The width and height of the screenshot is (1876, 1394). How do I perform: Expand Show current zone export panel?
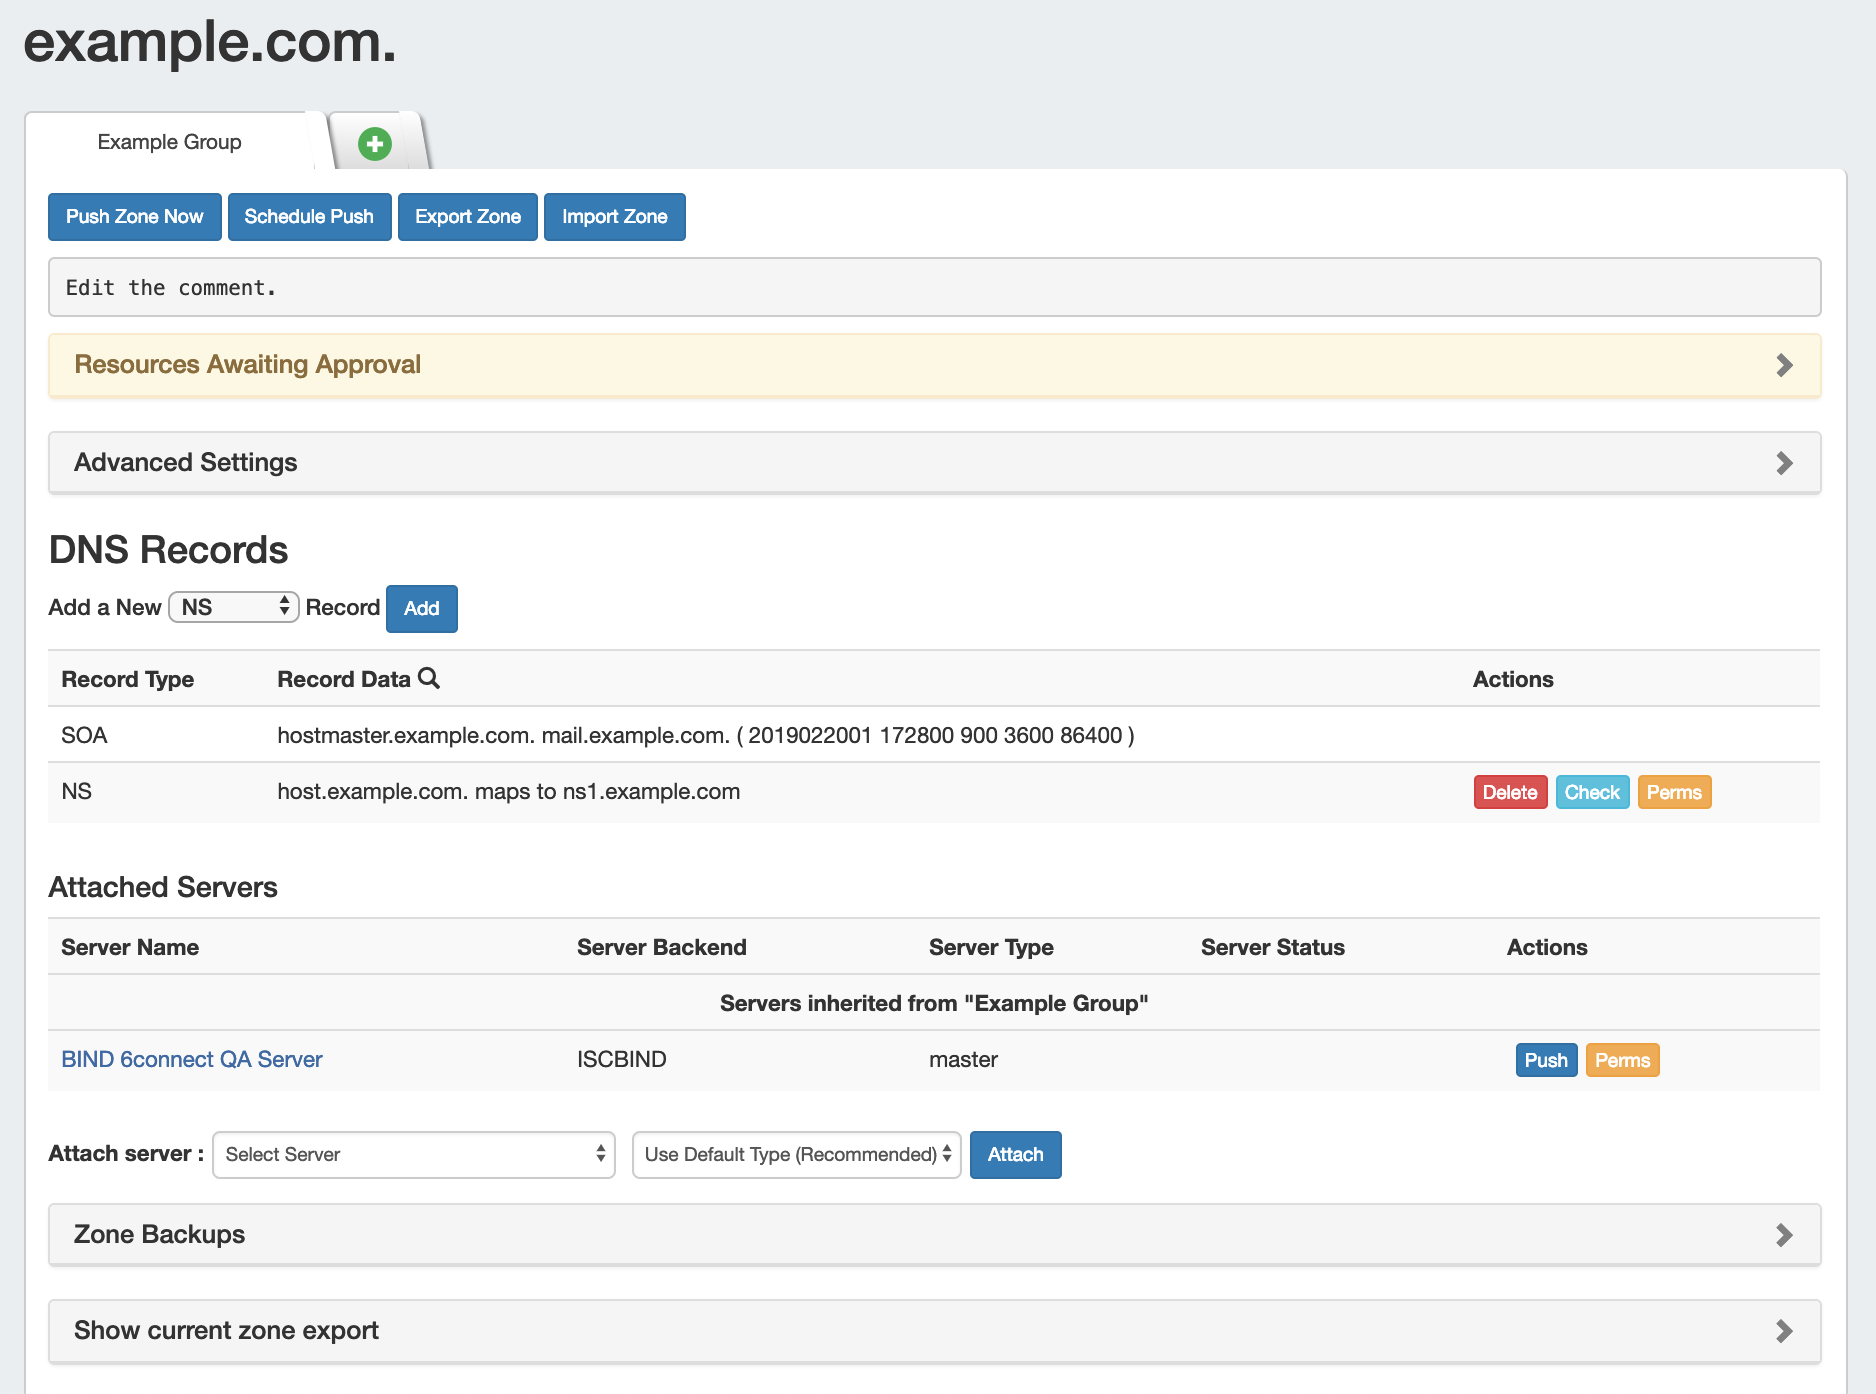tap(934, 1331)
